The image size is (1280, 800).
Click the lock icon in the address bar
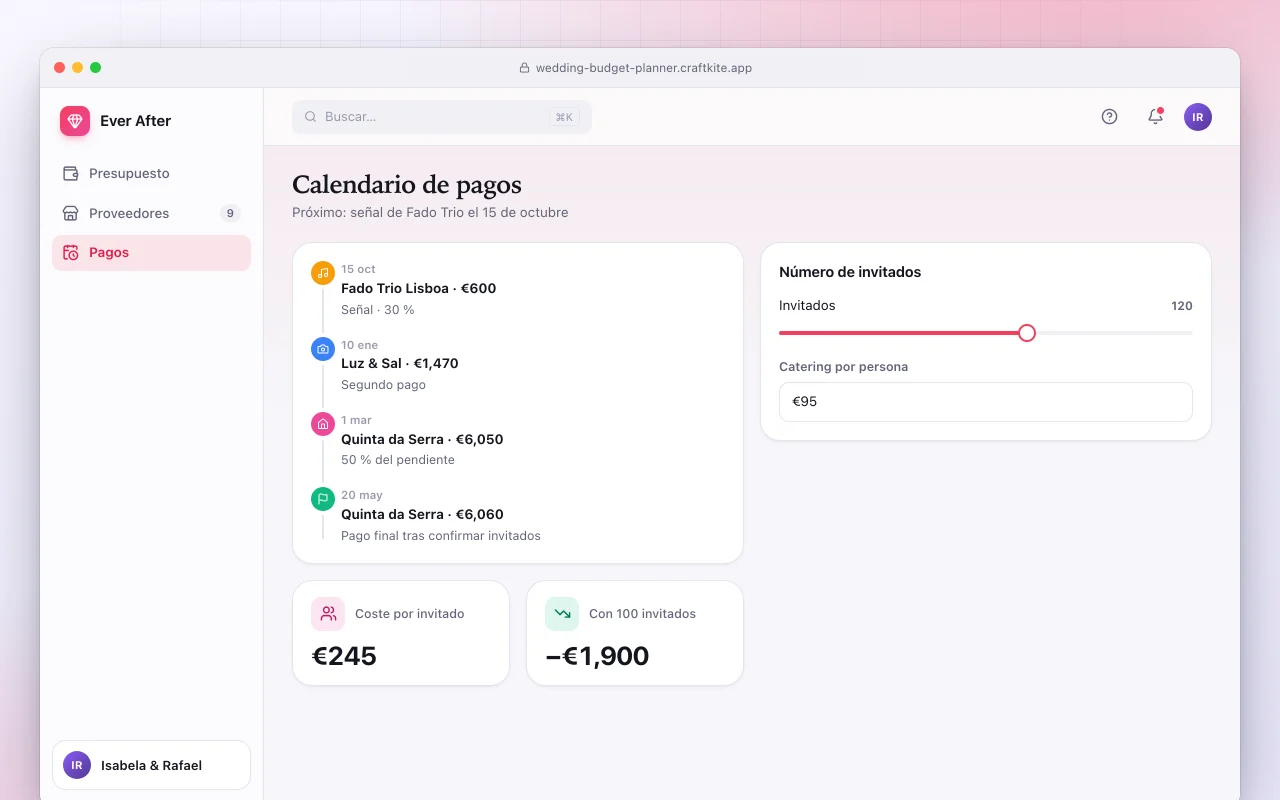pos(524,68)
